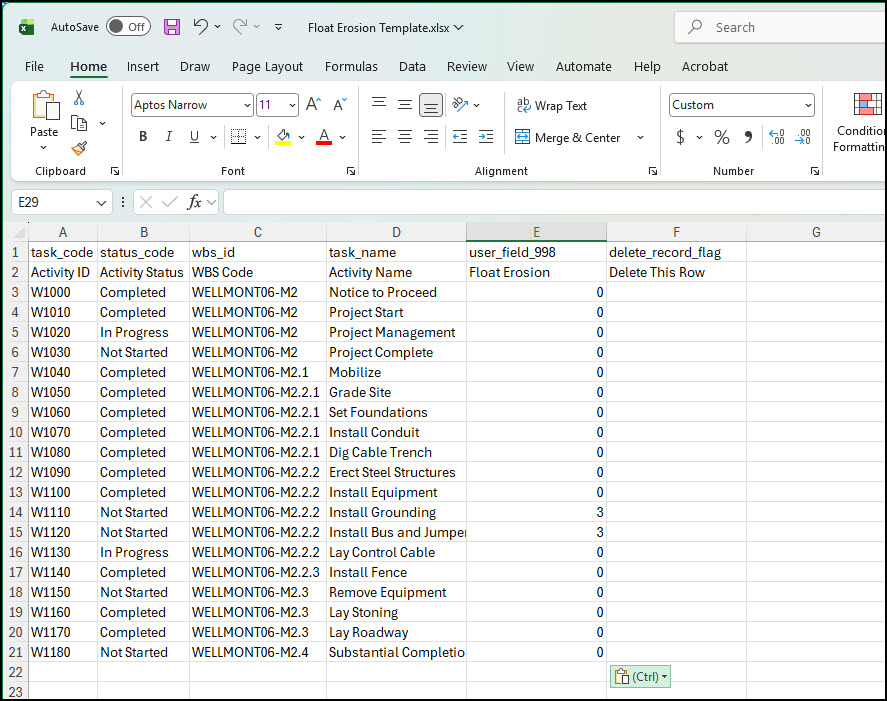Open the Paste Options (Ctrl) dropdown
Viewport: 887px width, 701px height.
pyautogui.click(x=640, y=677)
